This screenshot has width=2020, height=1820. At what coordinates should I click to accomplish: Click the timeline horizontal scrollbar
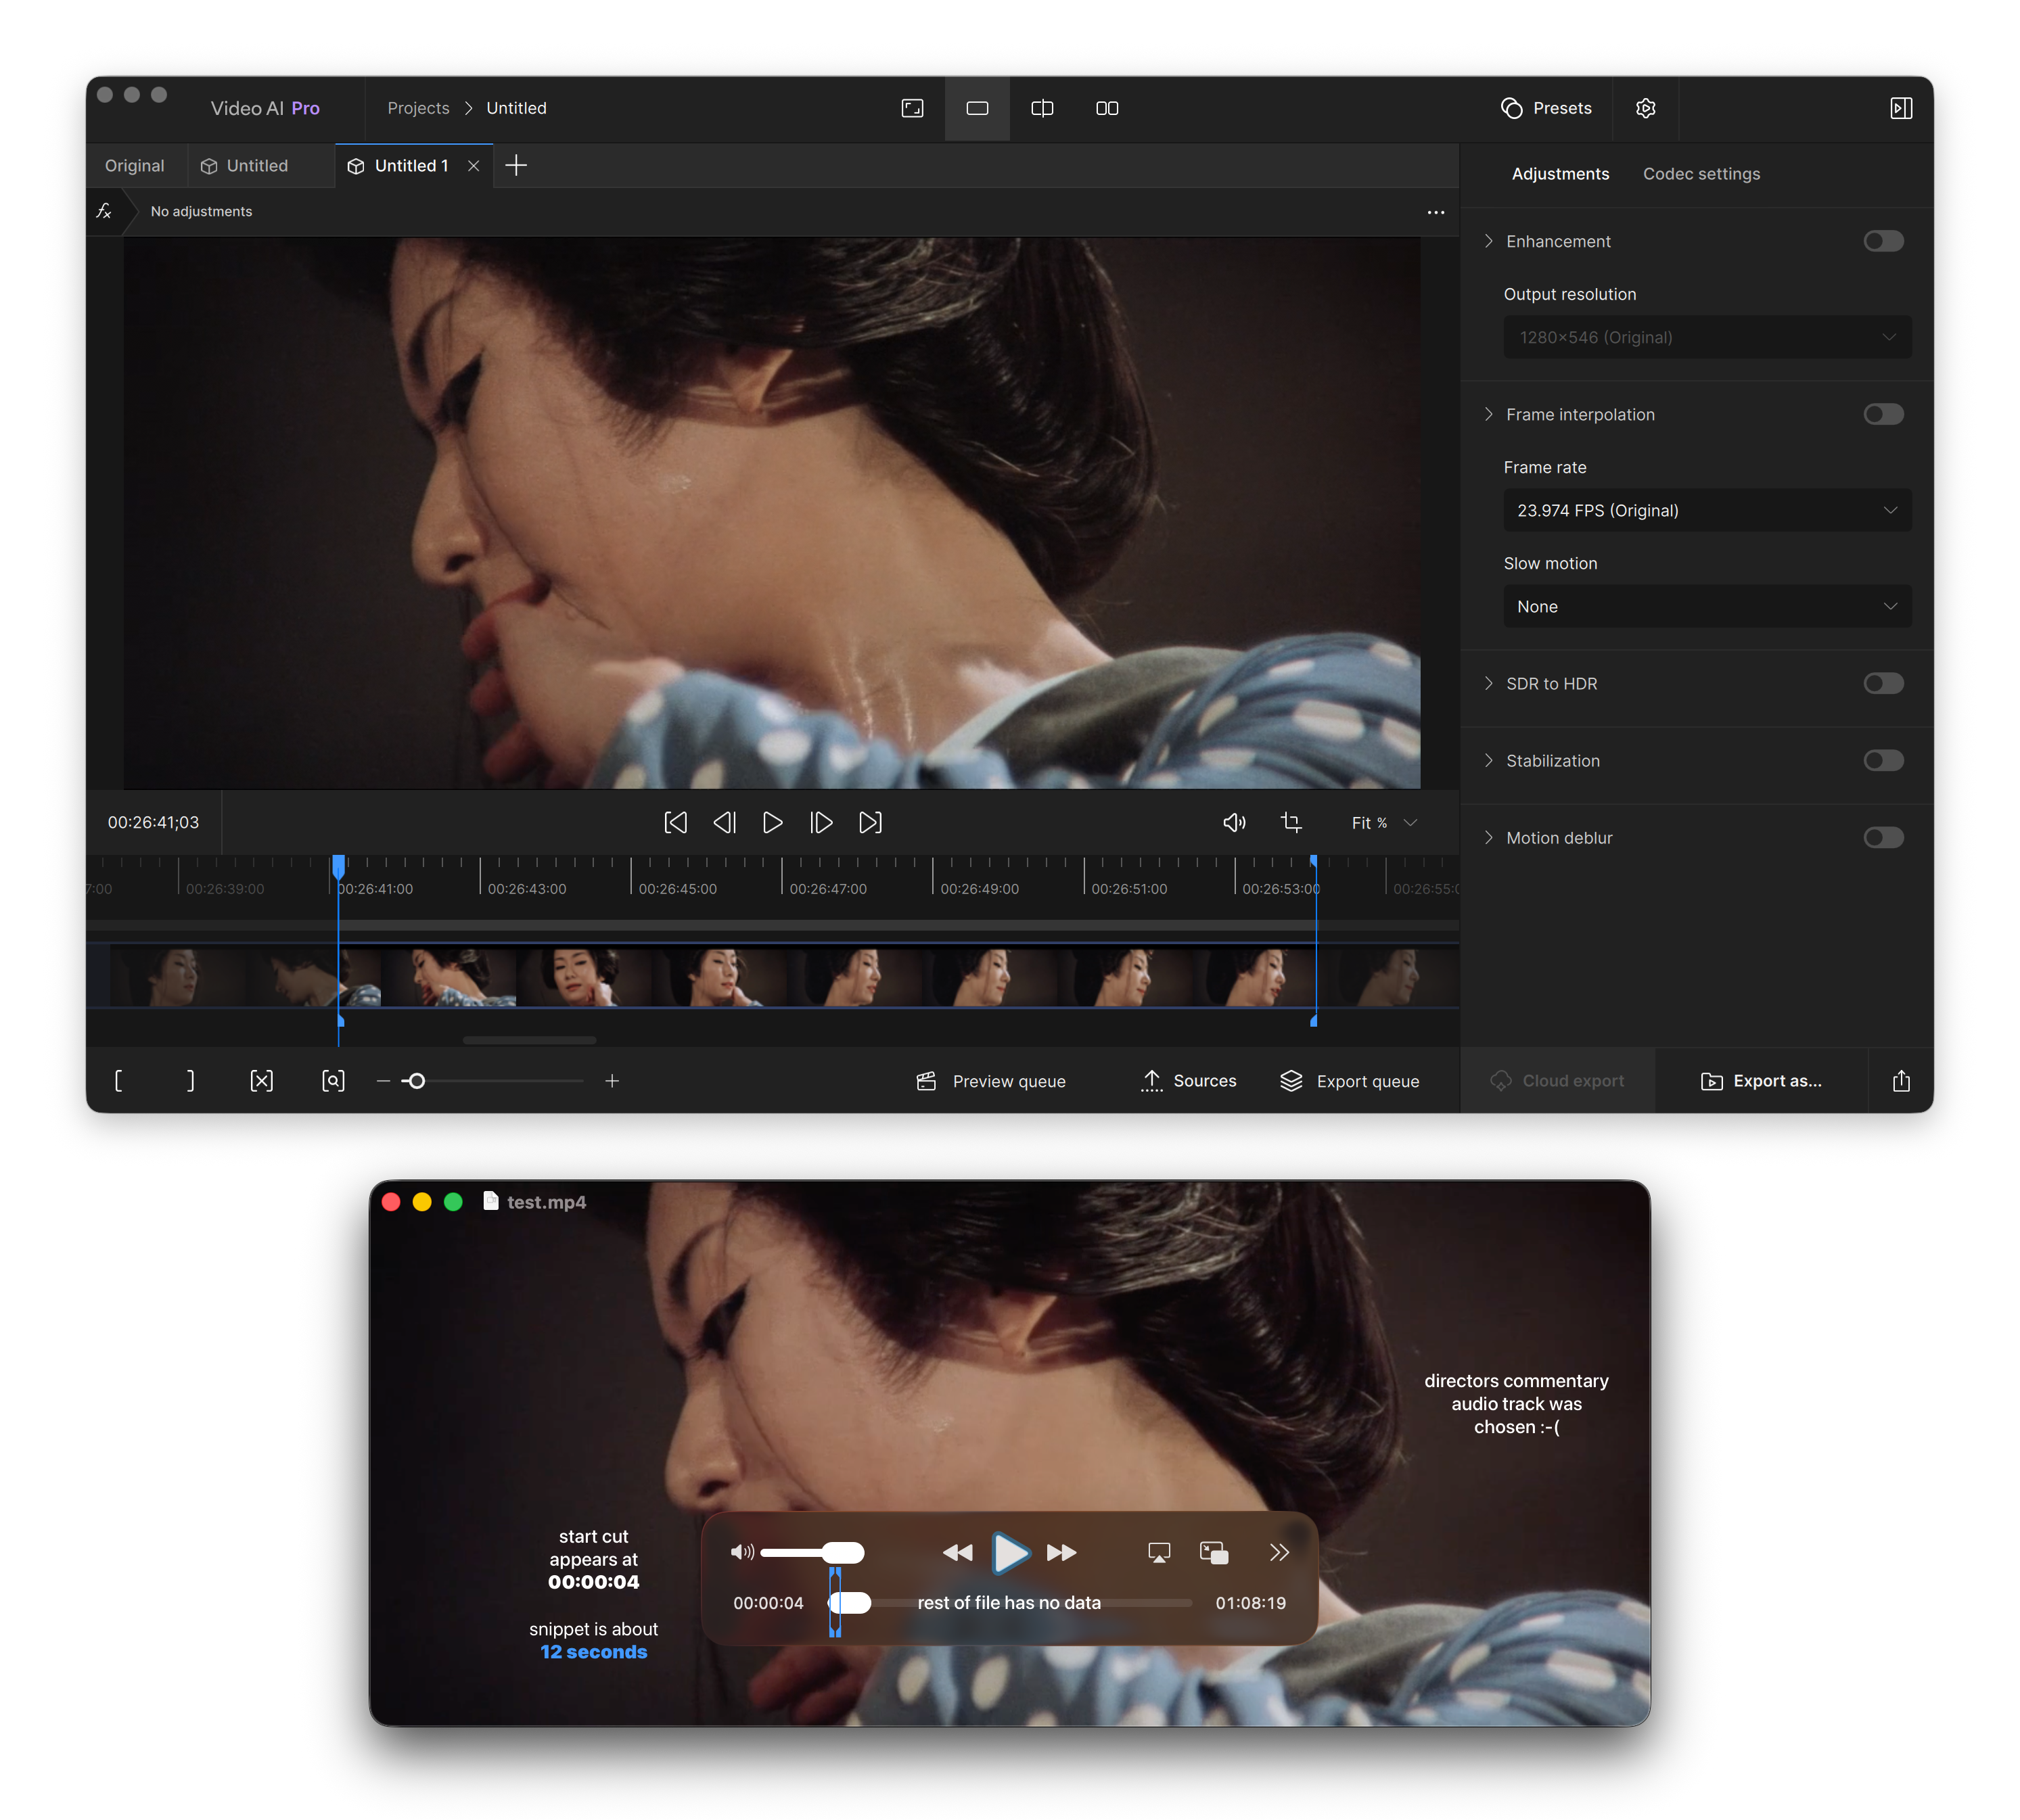[529, 1040]
